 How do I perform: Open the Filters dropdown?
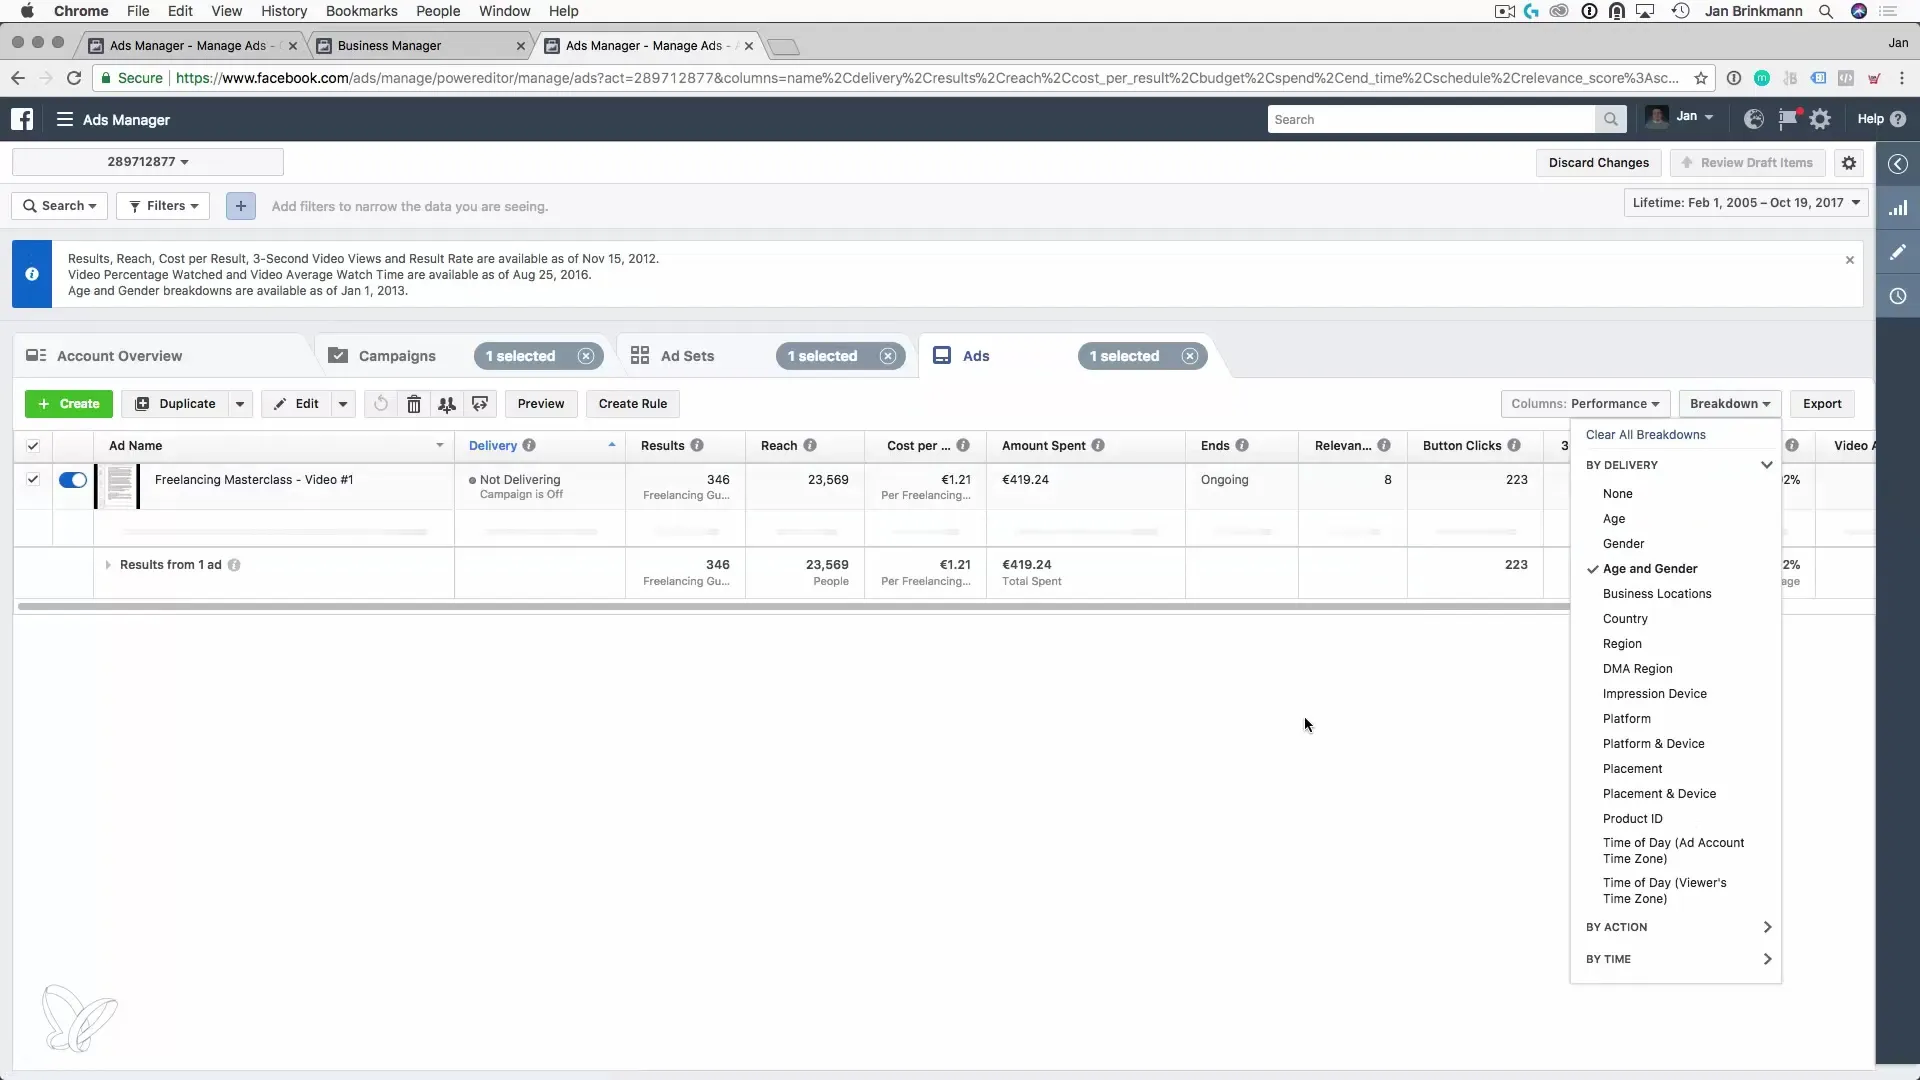(x=163, y=206)
